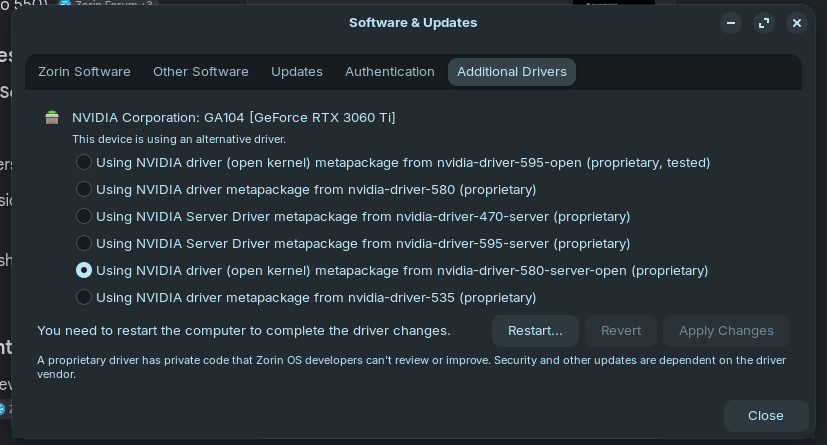
Task: Choose nvidia-driver-470-server driver radio button
Action: (x=84, y=216)
